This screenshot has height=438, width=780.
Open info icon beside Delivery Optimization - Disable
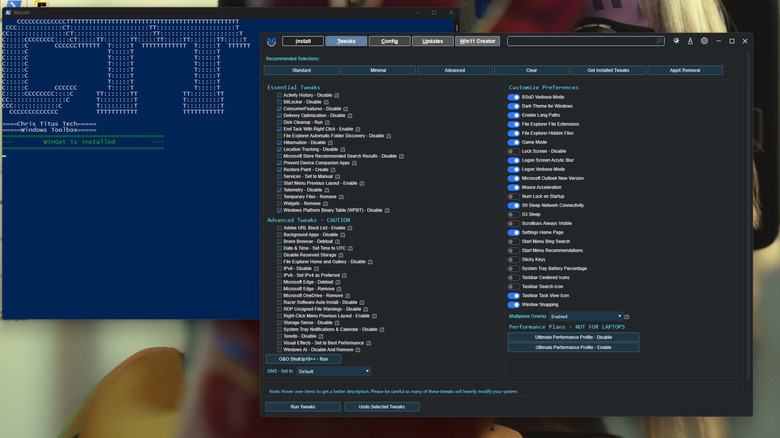pos(350,115)
